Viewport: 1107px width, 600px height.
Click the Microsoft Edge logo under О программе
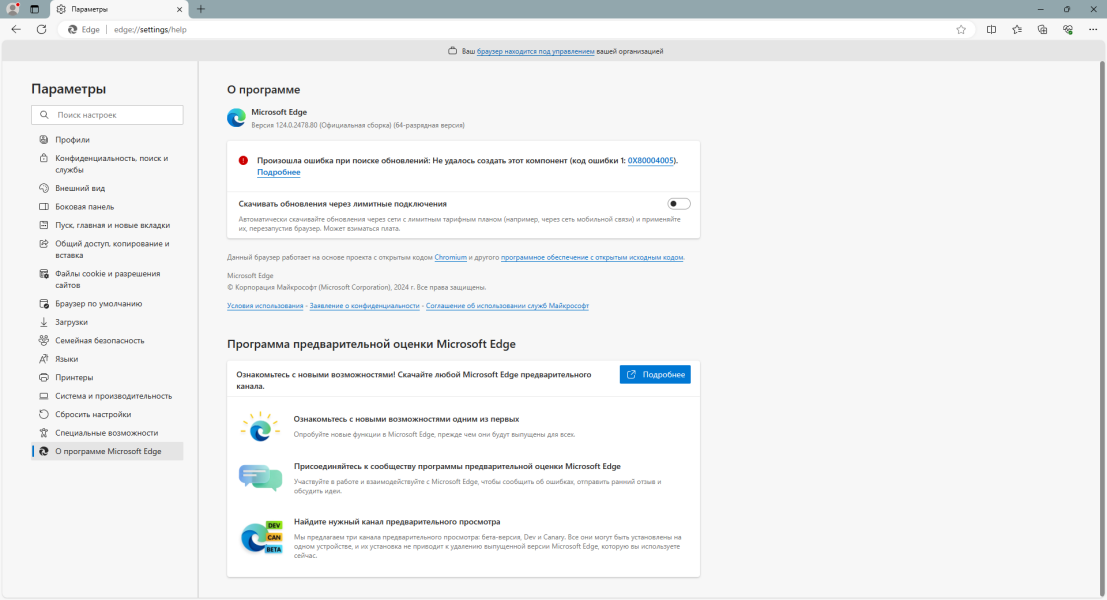pos(237,118)
